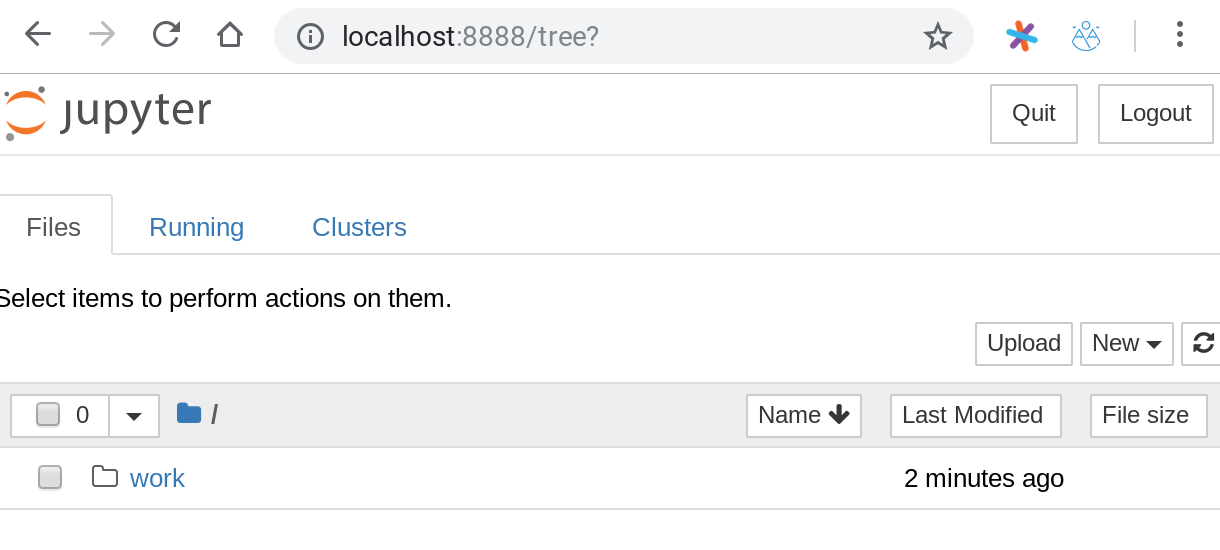Open the selection type dropdown arrow
1220x550 pixels.
click(x=134, y=415)
